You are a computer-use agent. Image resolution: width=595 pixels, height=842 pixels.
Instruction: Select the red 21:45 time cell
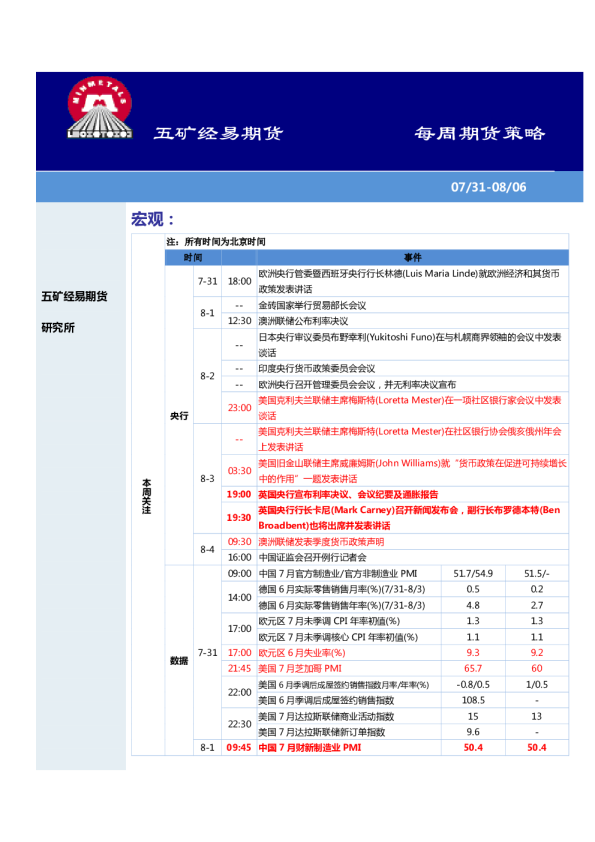coord(240,669)
